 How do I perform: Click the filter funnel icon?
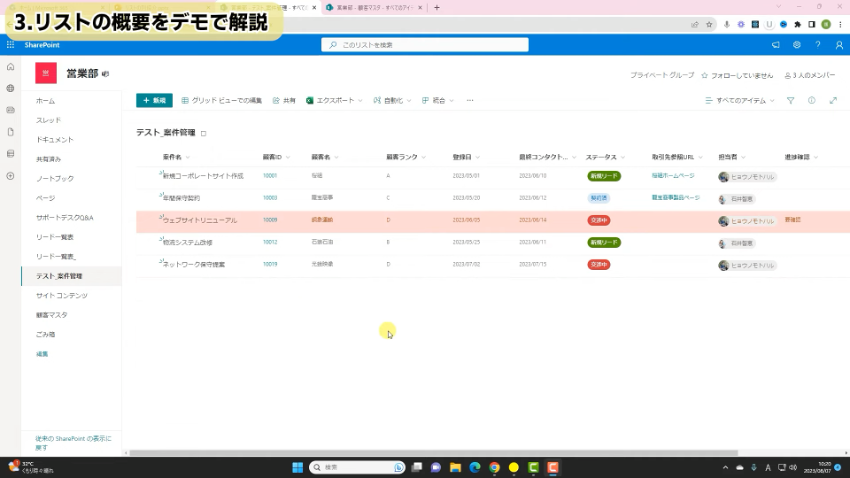tap(790, 100)
